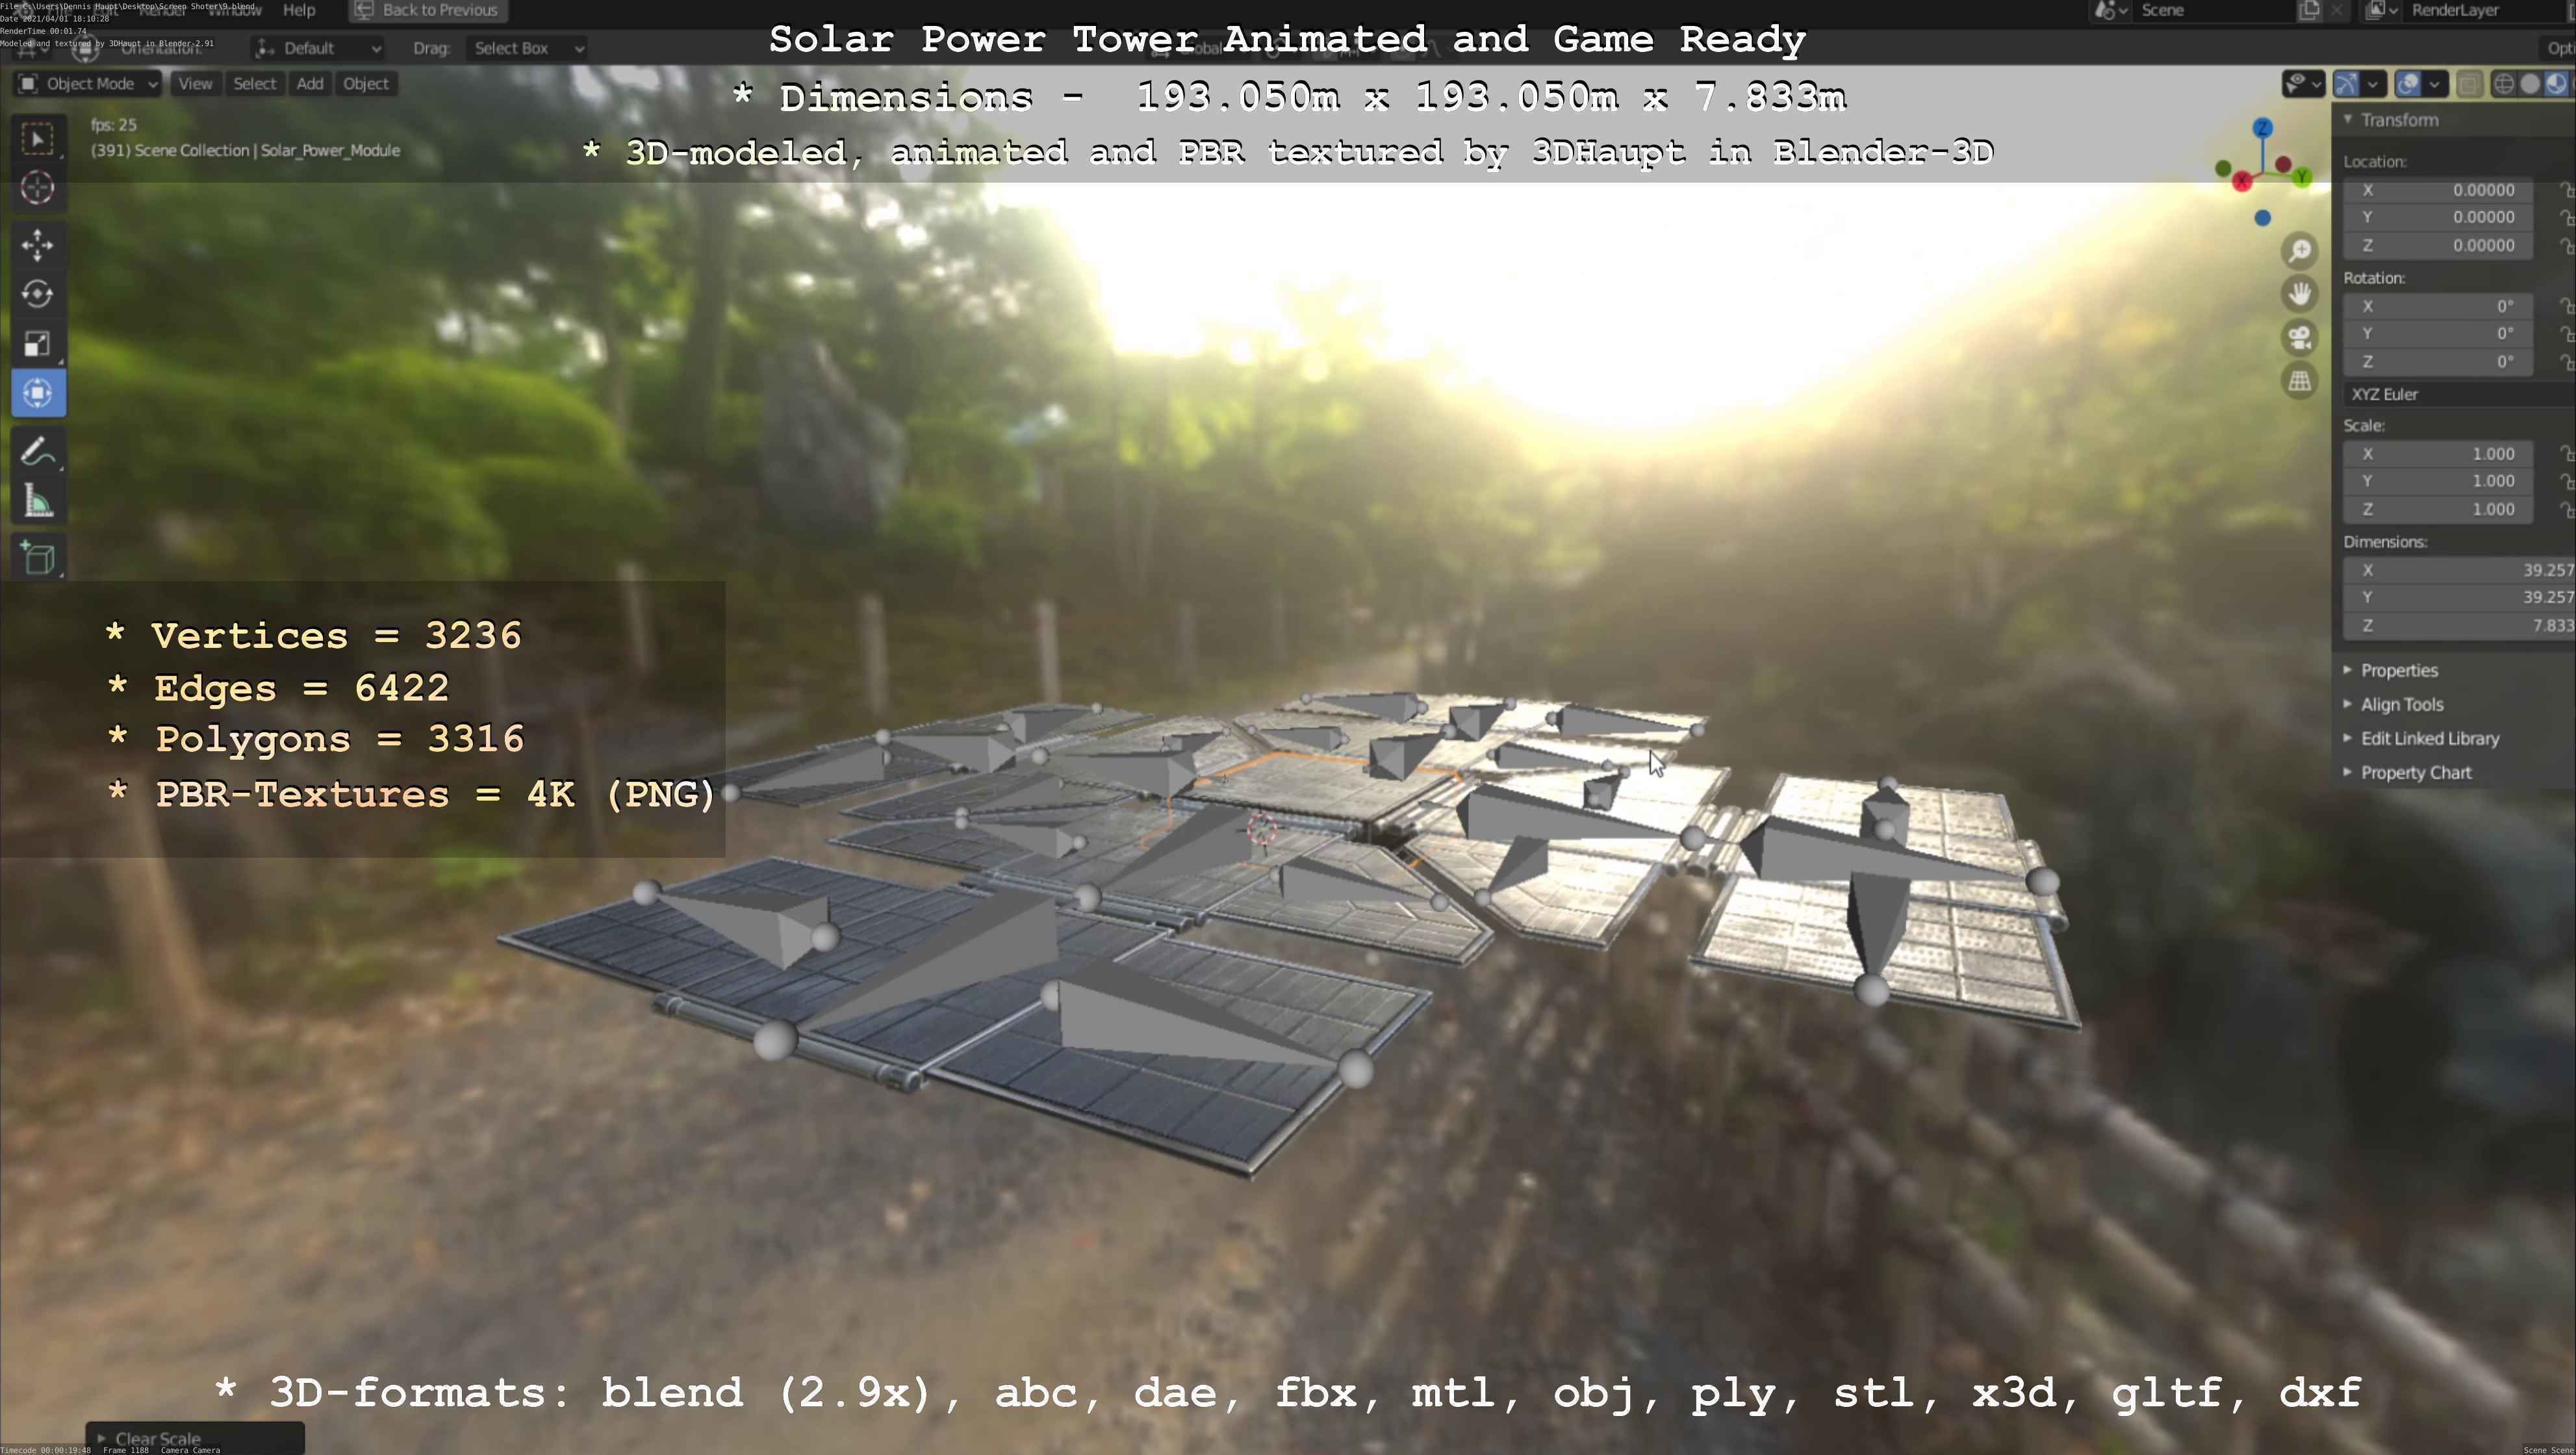Open the Object Mode dropdown
Viewport: 2576px width, 1455px height.
pyautogui.click(x=88, y=84)
